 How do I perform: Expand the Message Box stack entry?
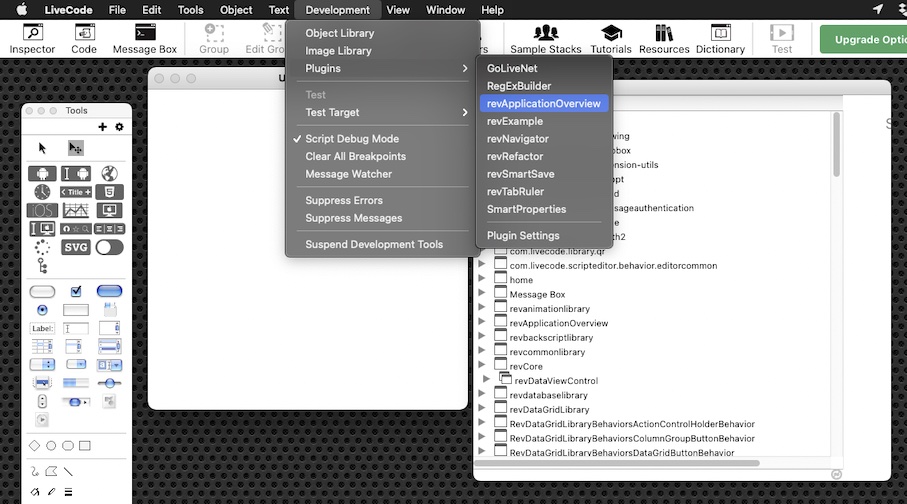pos(481,295)
